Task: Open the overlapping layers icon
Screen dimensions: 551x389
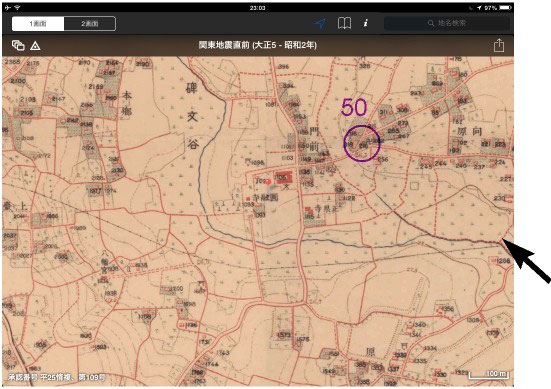Action: pyautogui.click(x=18, y=45)
